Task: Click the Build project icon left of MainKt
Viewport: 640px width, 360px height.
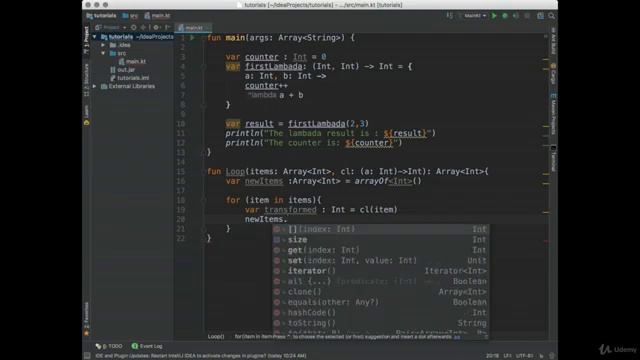Action: (449, 16)
